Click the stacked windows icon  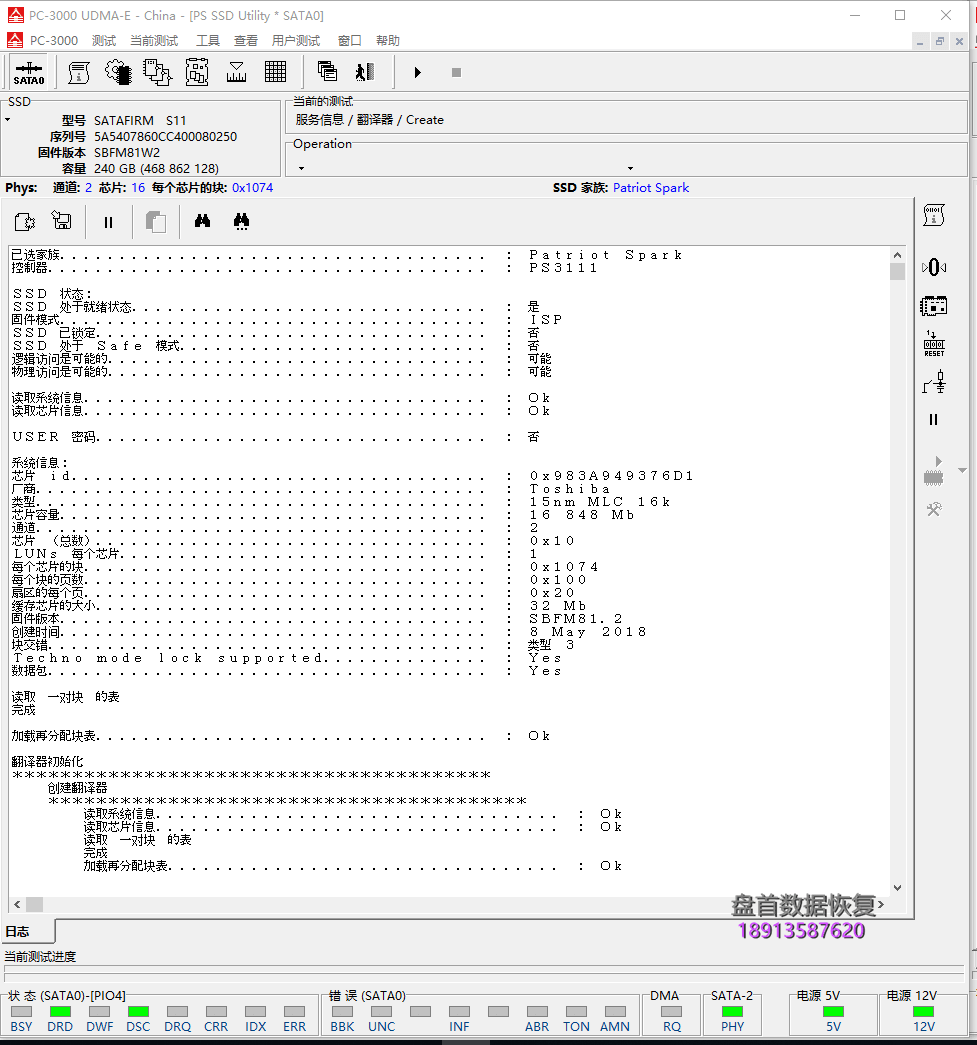click(327, 72)
